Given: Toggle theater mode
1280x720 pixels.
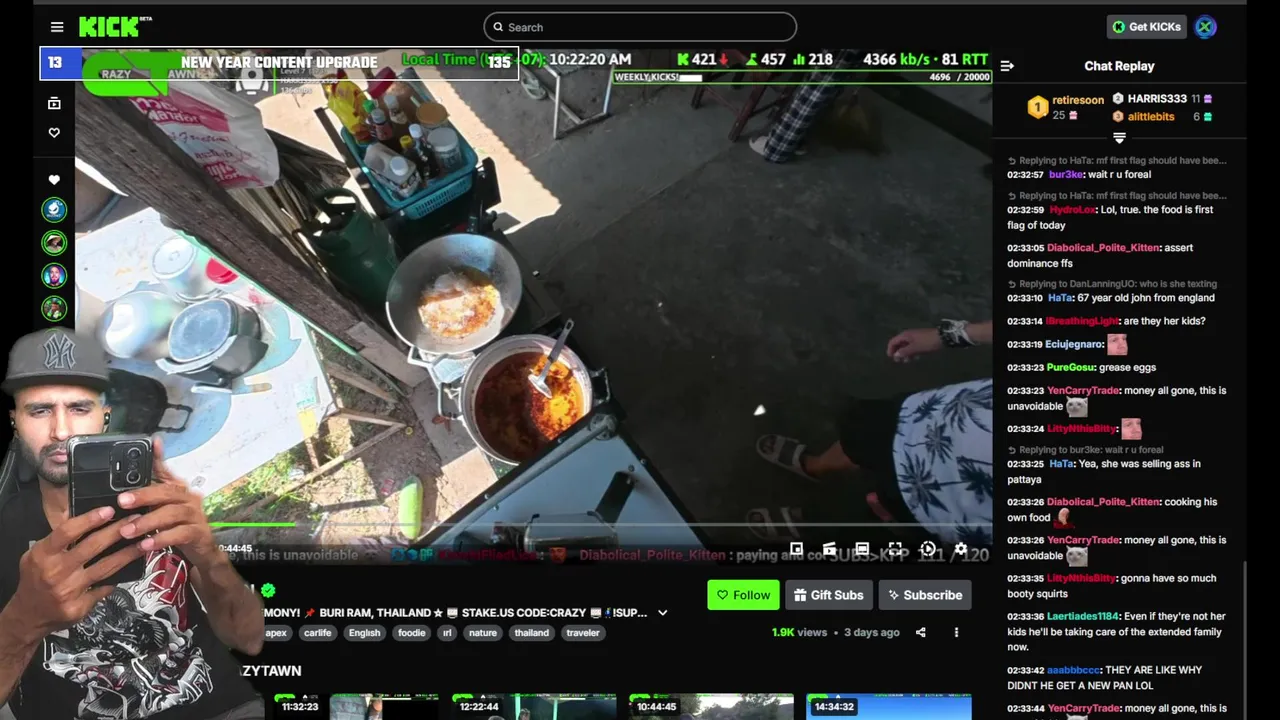Looking at the screenshot, I should [x=862, y=549].
